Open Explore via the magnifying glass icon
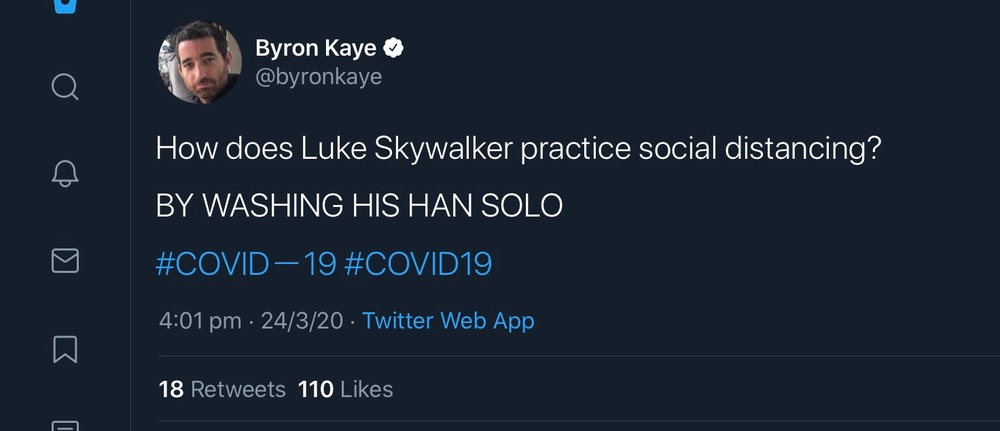Screen dimensions: 1000x431 pos(65,87)
